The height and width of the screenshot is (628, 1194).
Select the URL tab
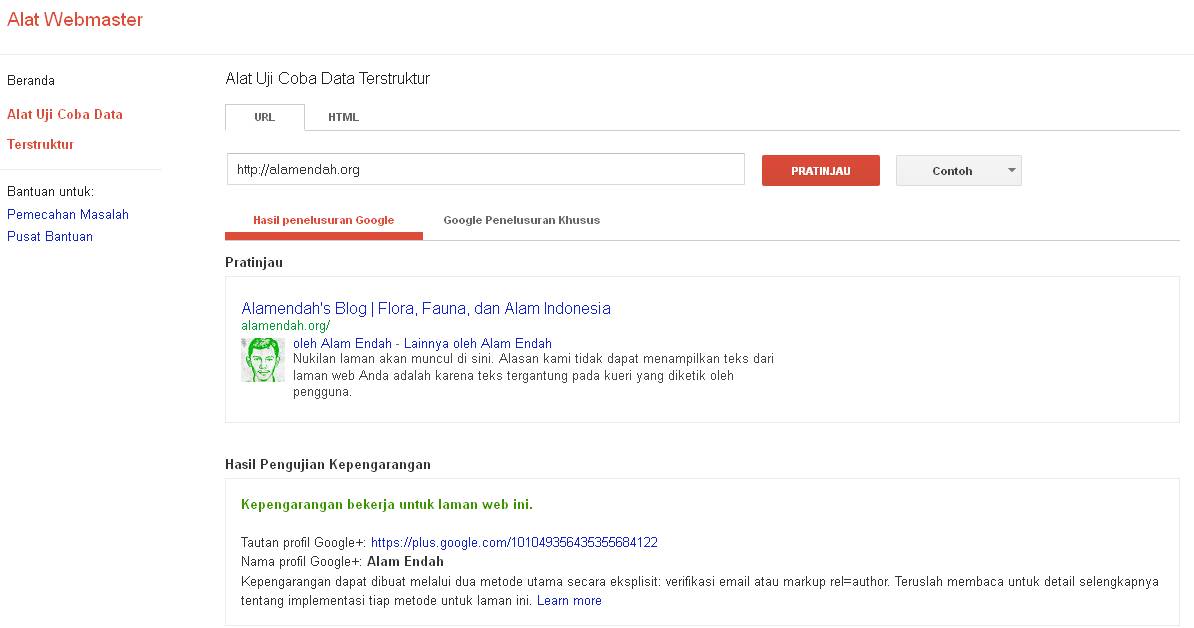265,117
